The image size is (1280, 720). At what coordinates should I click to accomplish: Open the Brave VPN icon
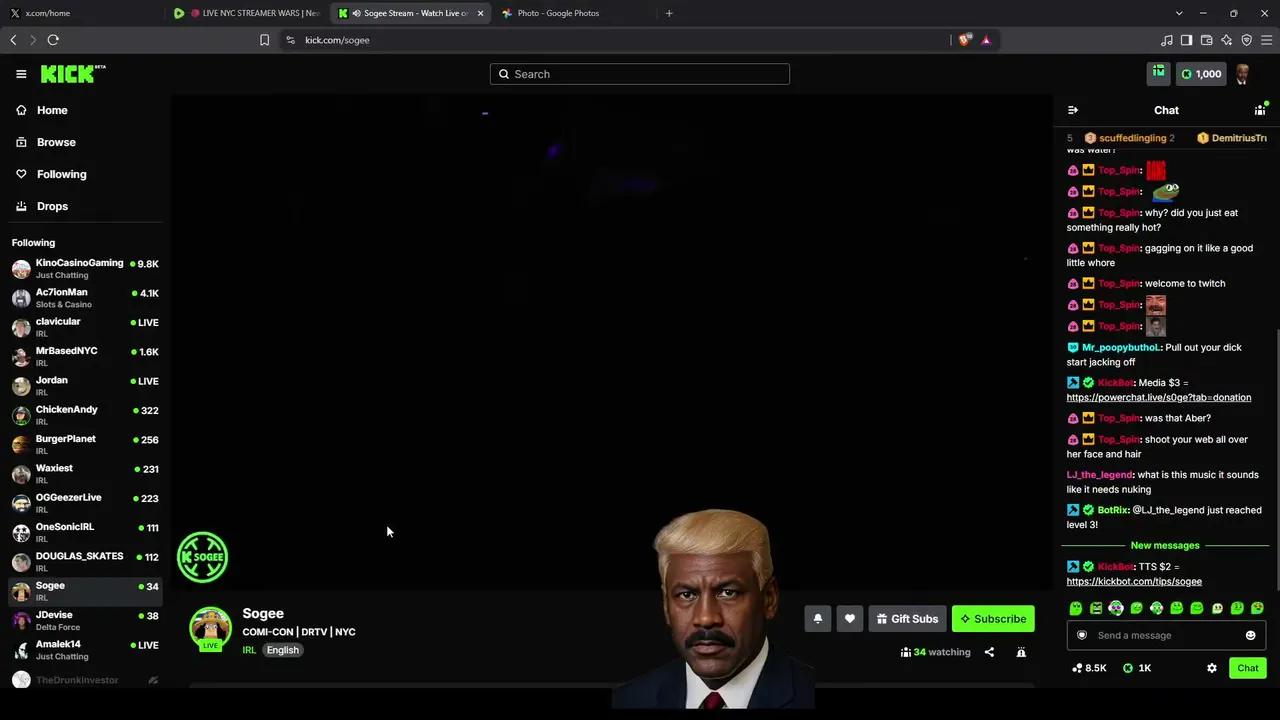(x=1247, y=40)
